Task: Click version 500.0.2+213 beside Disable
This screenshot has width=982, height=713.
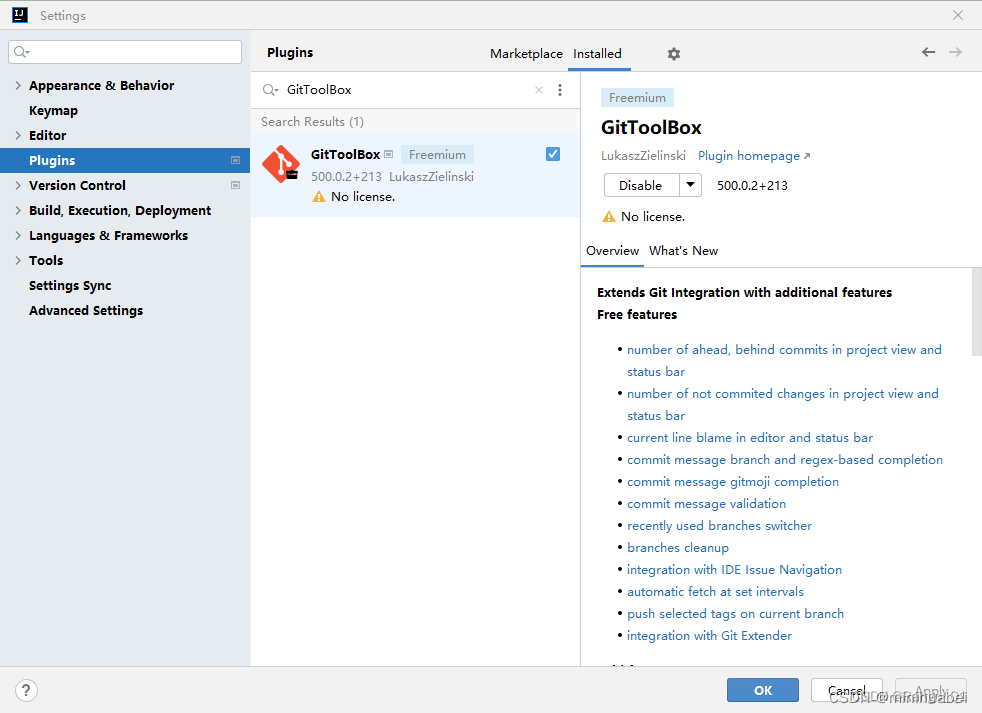Action: pos(752,185)
